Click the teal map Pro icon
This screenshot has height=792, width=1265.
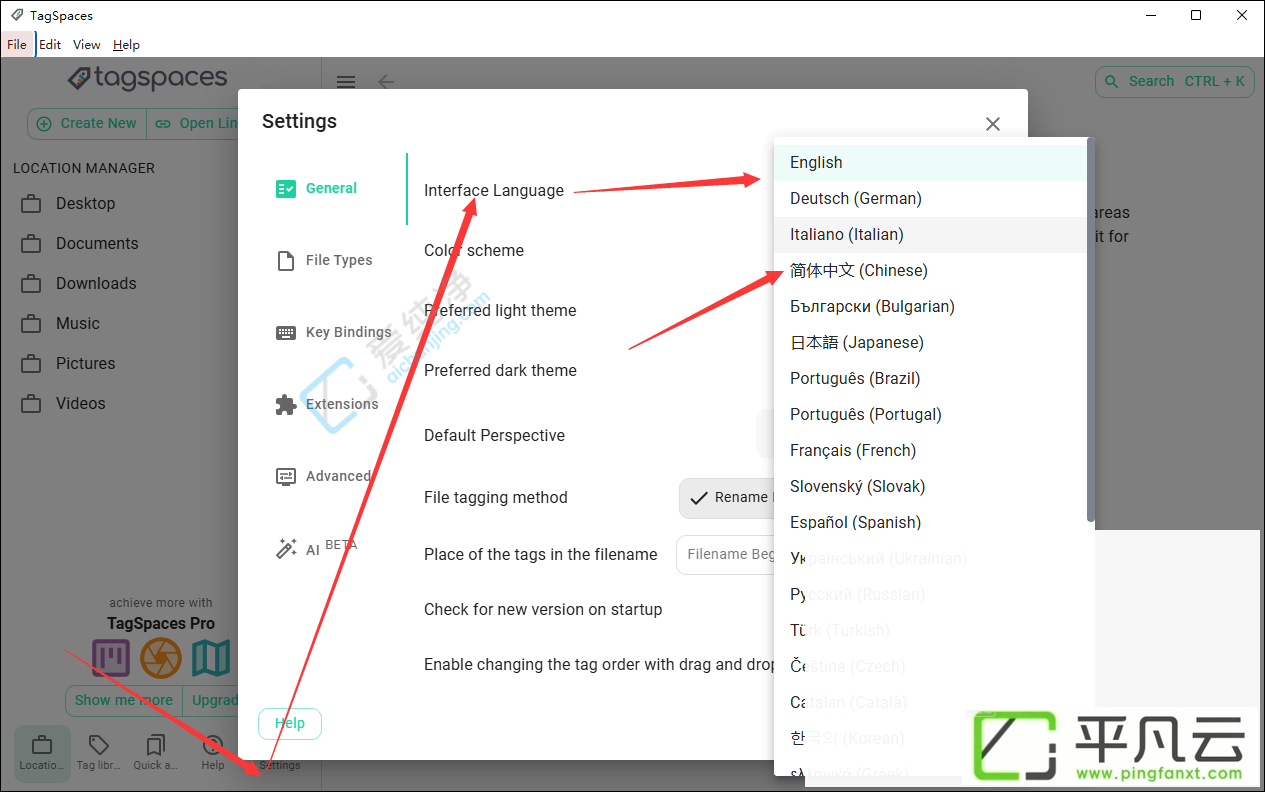pos(211,658)
